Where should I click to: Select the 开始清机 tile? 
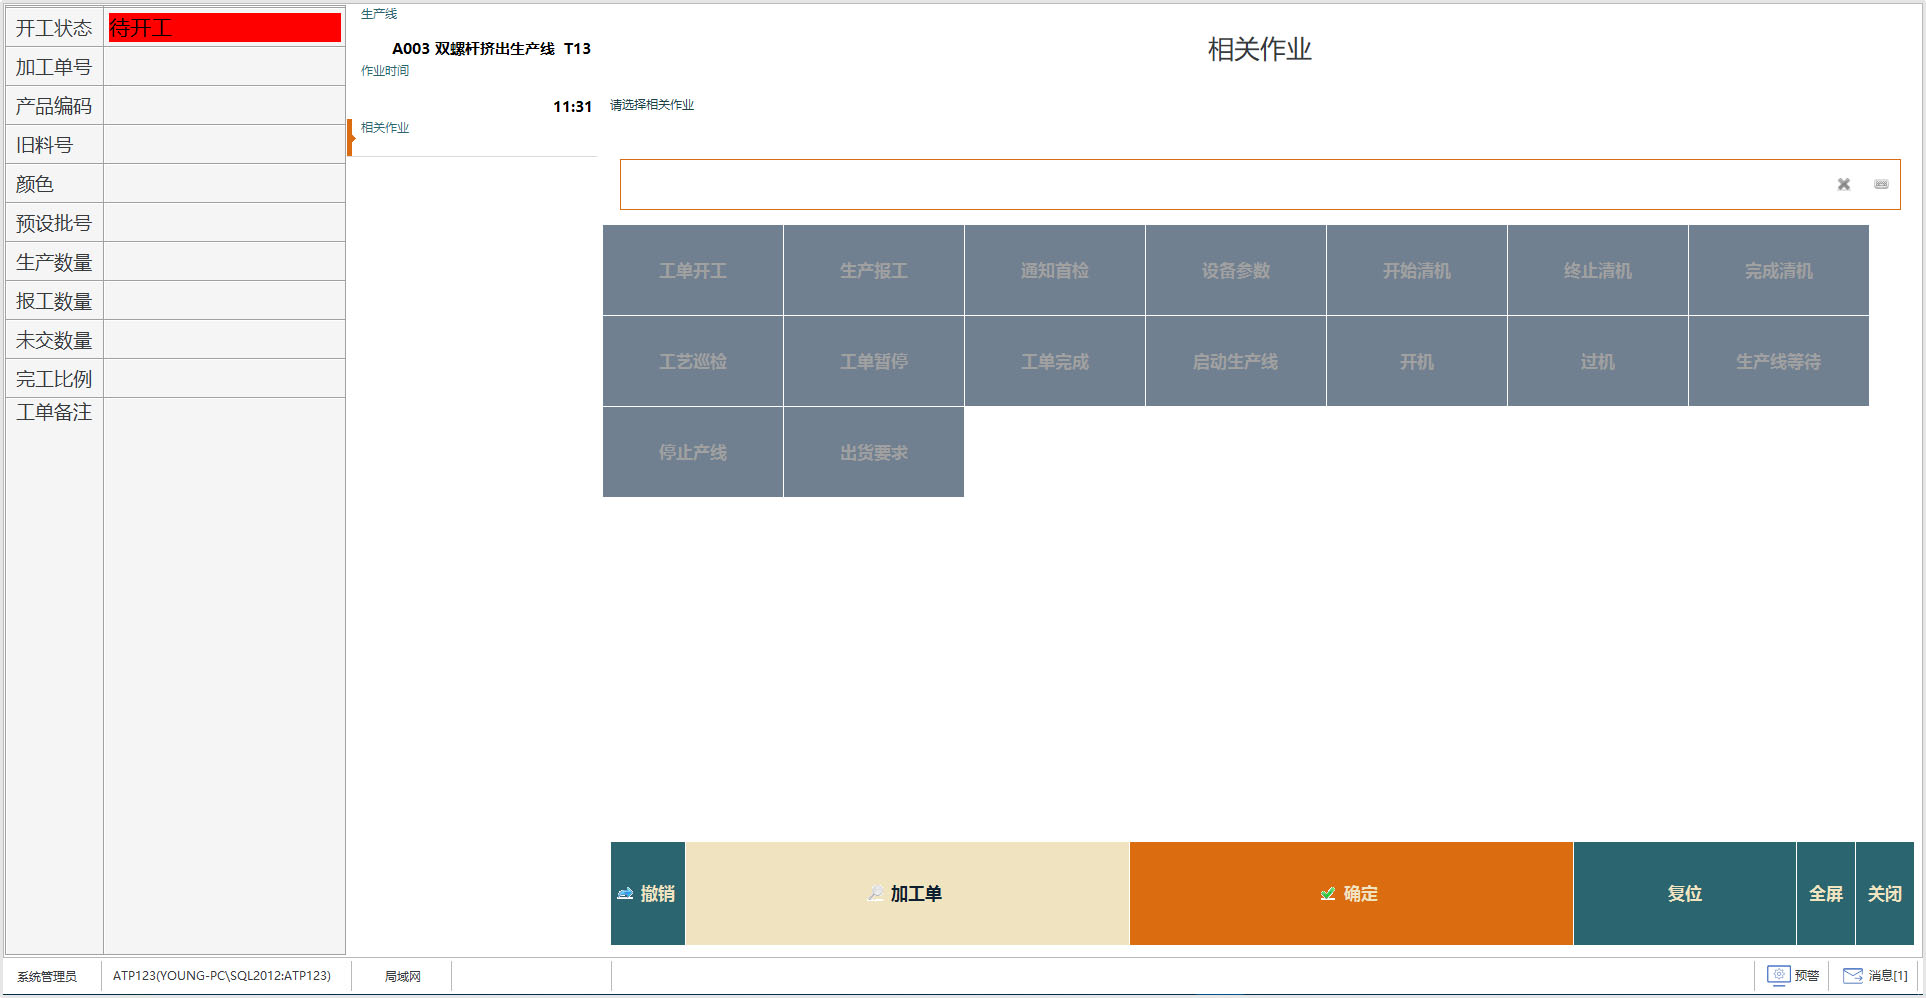1416,271
